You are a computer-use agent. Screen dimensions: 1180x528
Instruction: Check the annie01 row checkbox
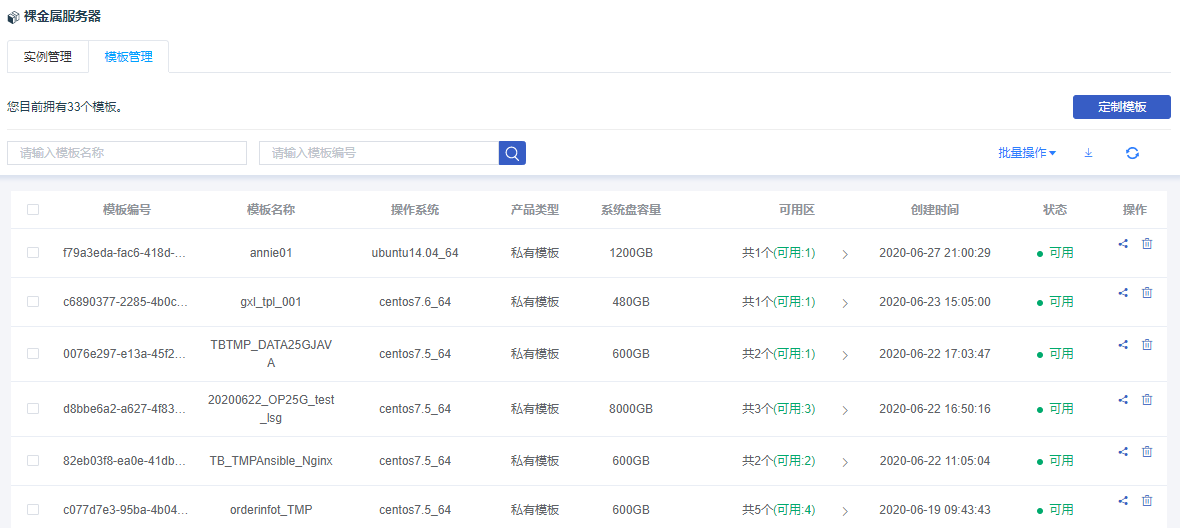pos(33,253)
